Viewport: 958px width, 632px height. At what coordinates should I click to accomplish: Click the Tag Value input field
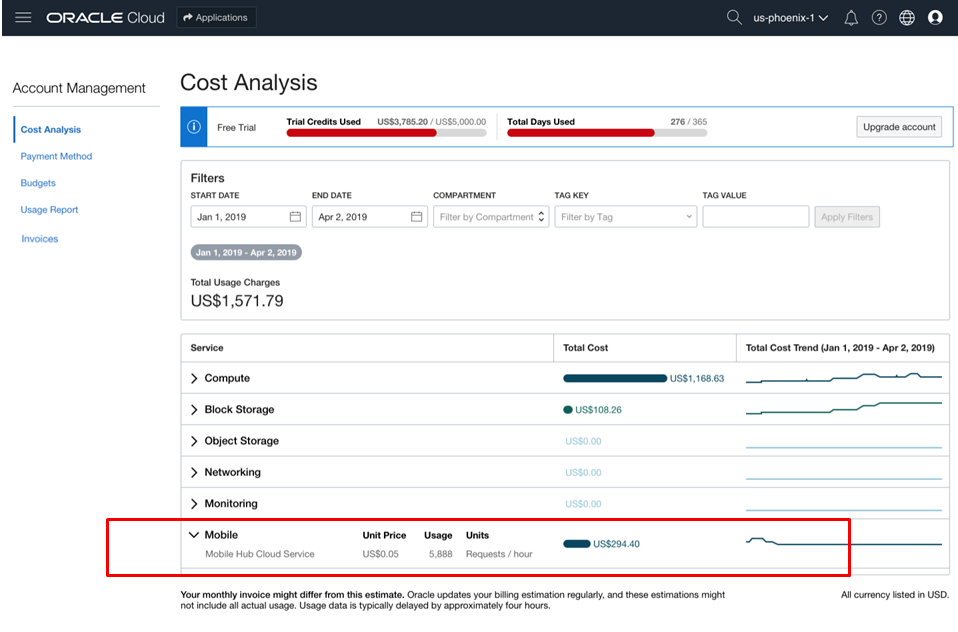pyautogui.click(x=755, y=217)
